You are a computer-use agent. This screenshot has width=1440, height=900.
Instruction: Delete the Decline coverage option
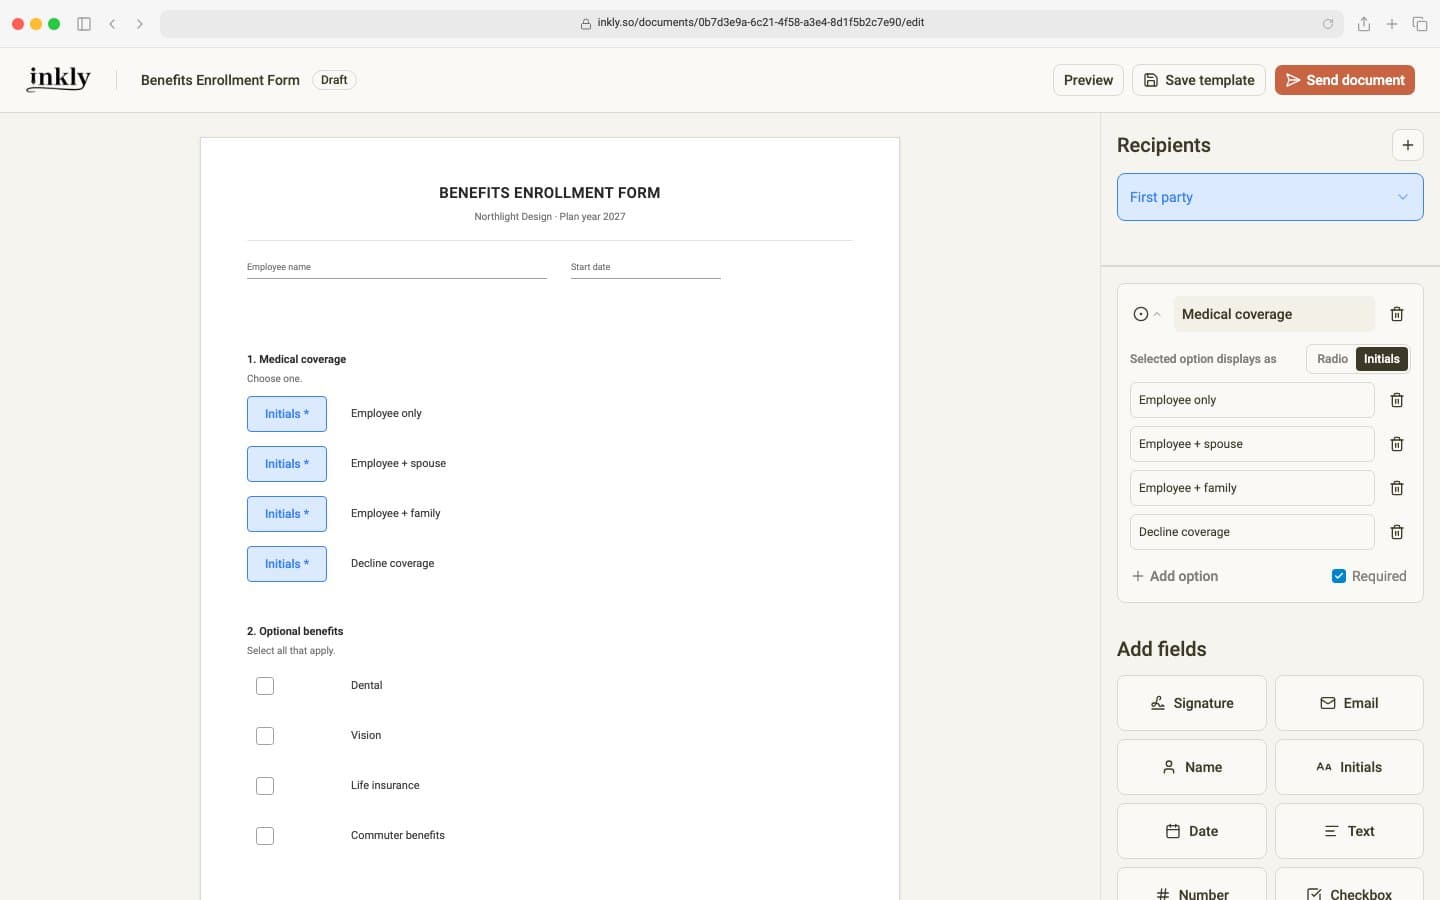click(1397, 532)
